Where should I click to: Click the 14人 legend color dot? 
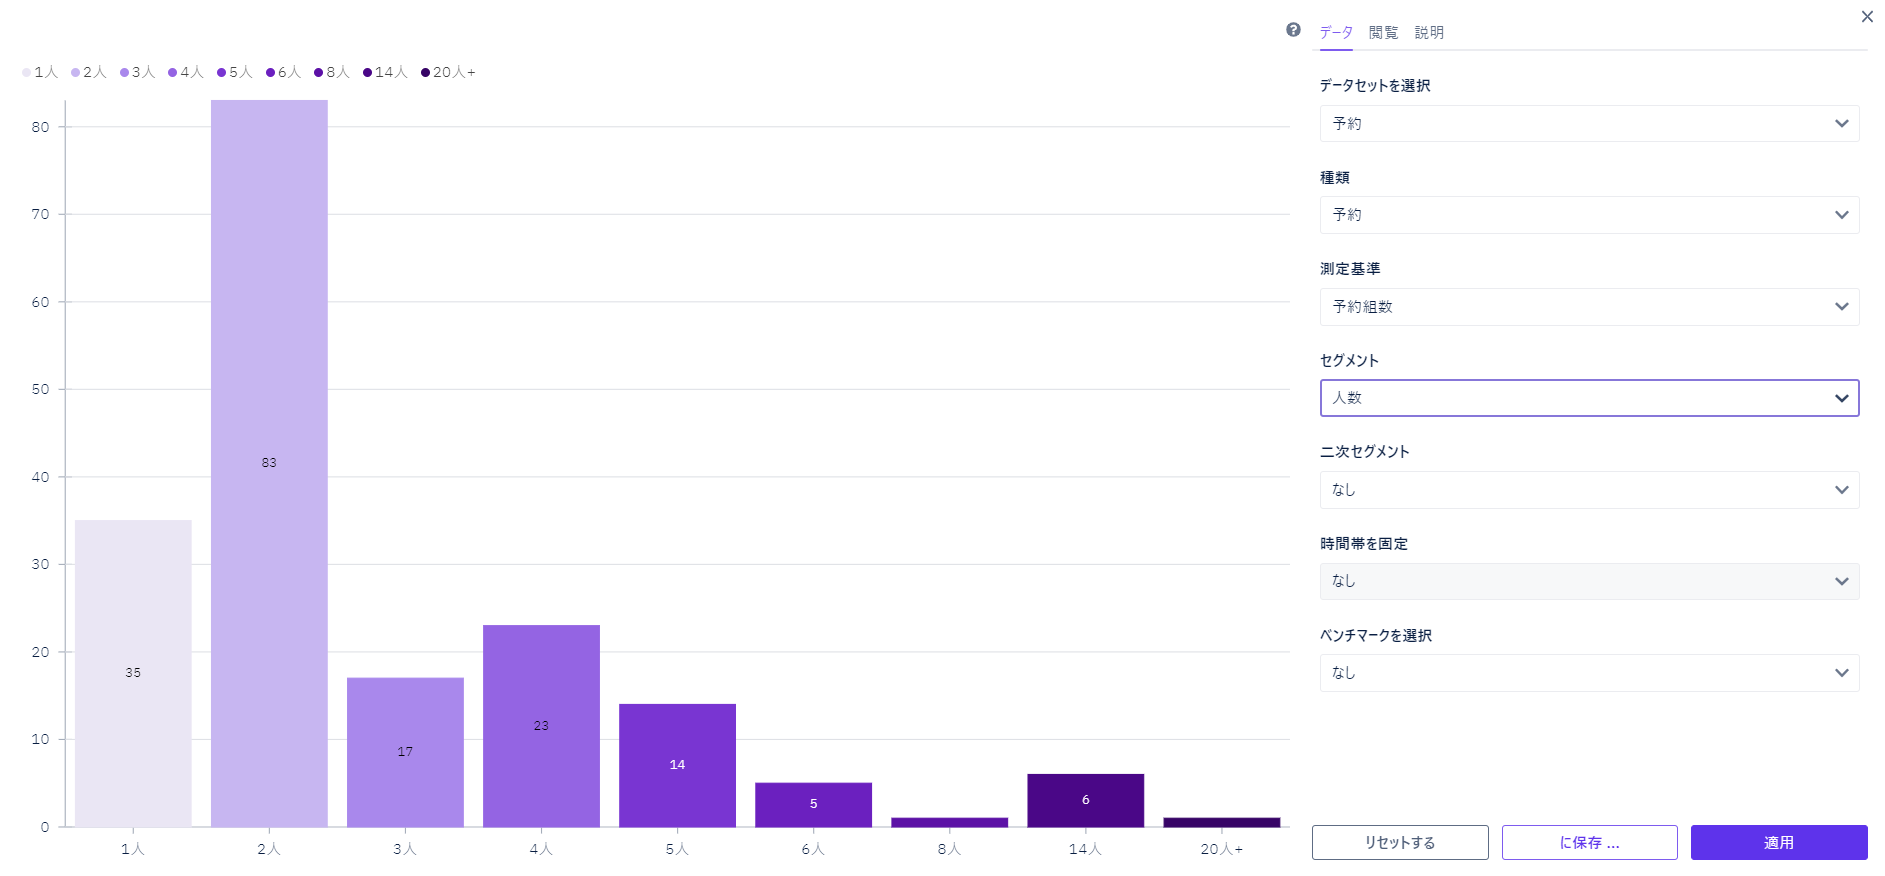pos(367,72)
